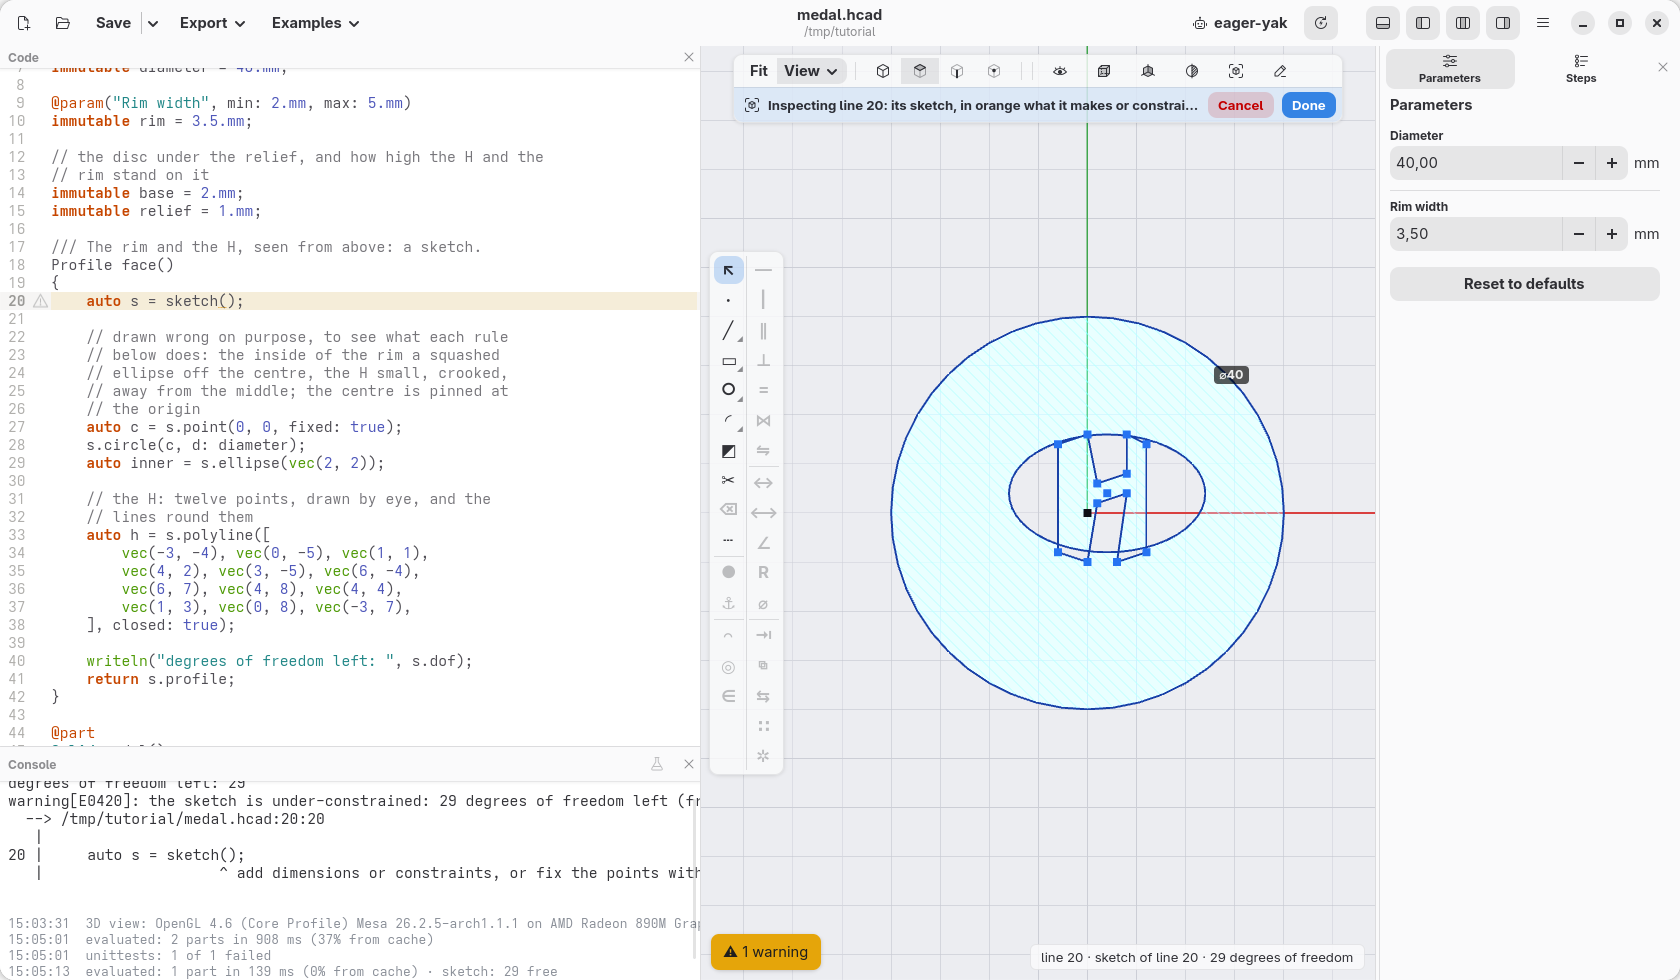Click the inspect icon in the view toolbar
This screenshot has height=980, width=1680.
(1236, 71)
